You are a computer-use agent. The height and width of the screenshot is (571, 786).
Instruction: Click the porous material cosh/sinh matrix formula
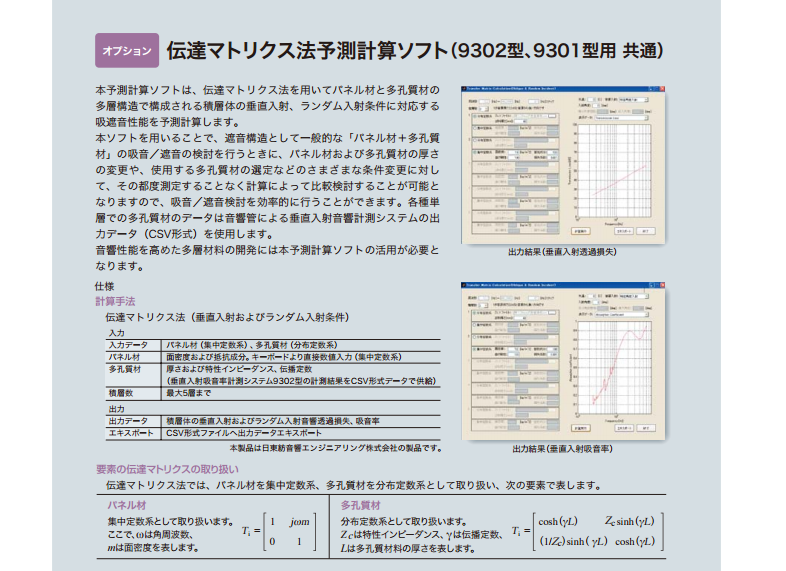click(x=585, y=530)
